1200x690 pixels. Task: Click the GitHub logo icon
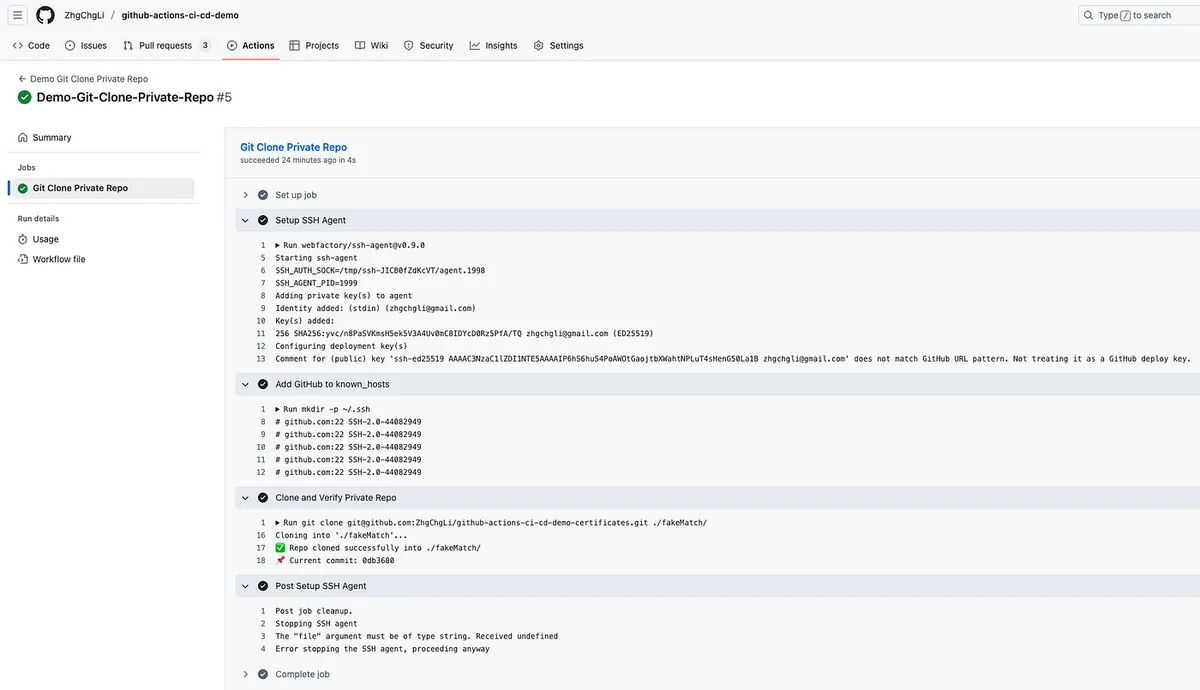tap(45, 15)
